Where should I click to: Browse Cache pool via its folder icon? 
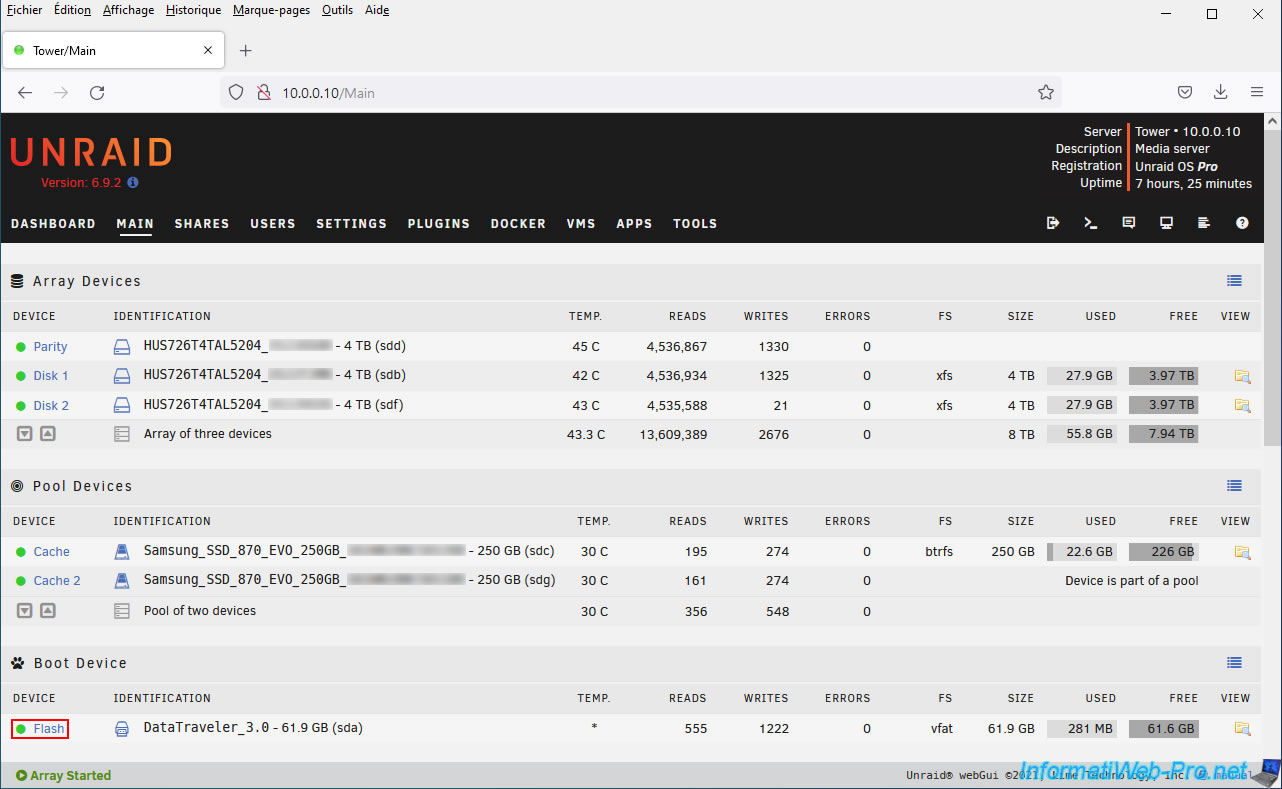click(1242, 552)
